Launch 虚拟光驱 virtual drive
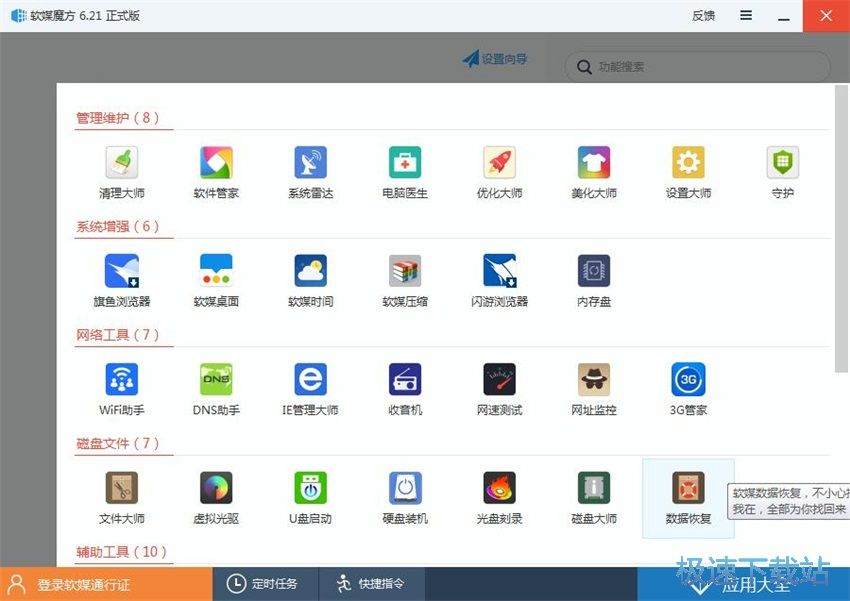This screenshot has height=601, width=850. coord(216,497)
